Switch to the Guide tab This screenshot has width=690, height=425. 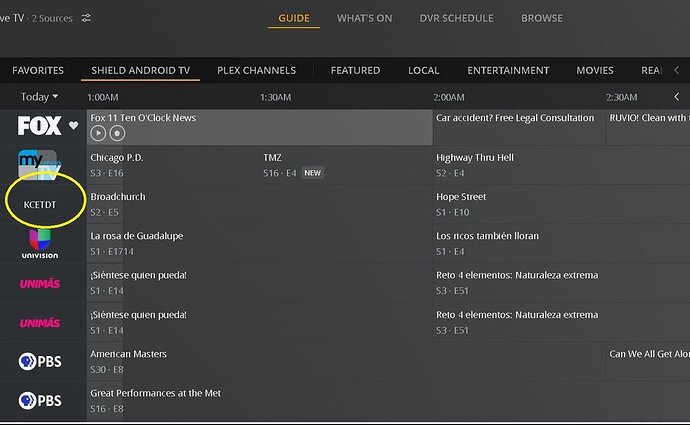[294, 18]
